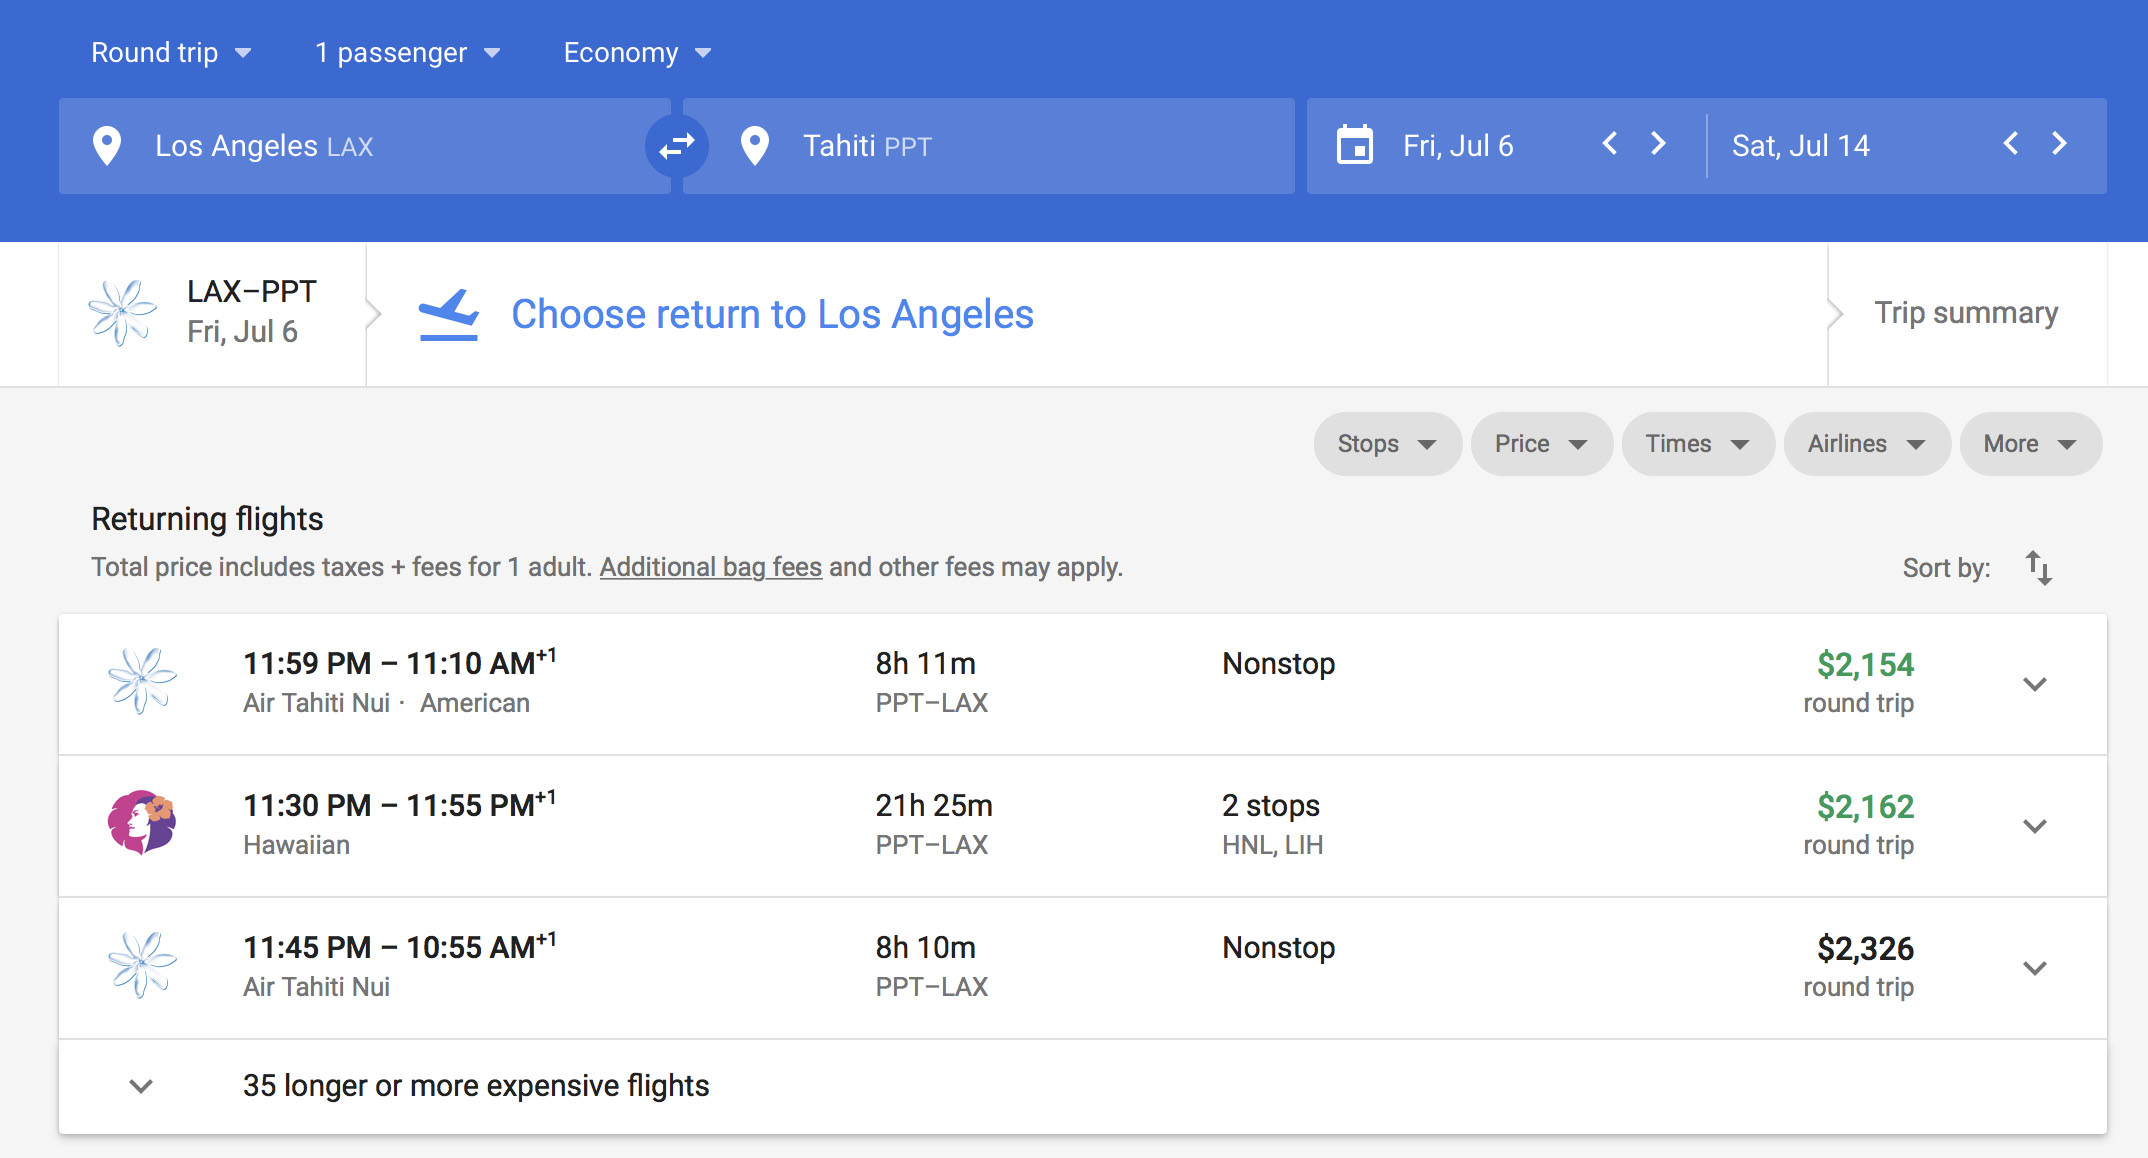This screenshot has width=2148, height=1158.
Task: Go to previous return date before Jul 14
Action: pos(2011,144)
